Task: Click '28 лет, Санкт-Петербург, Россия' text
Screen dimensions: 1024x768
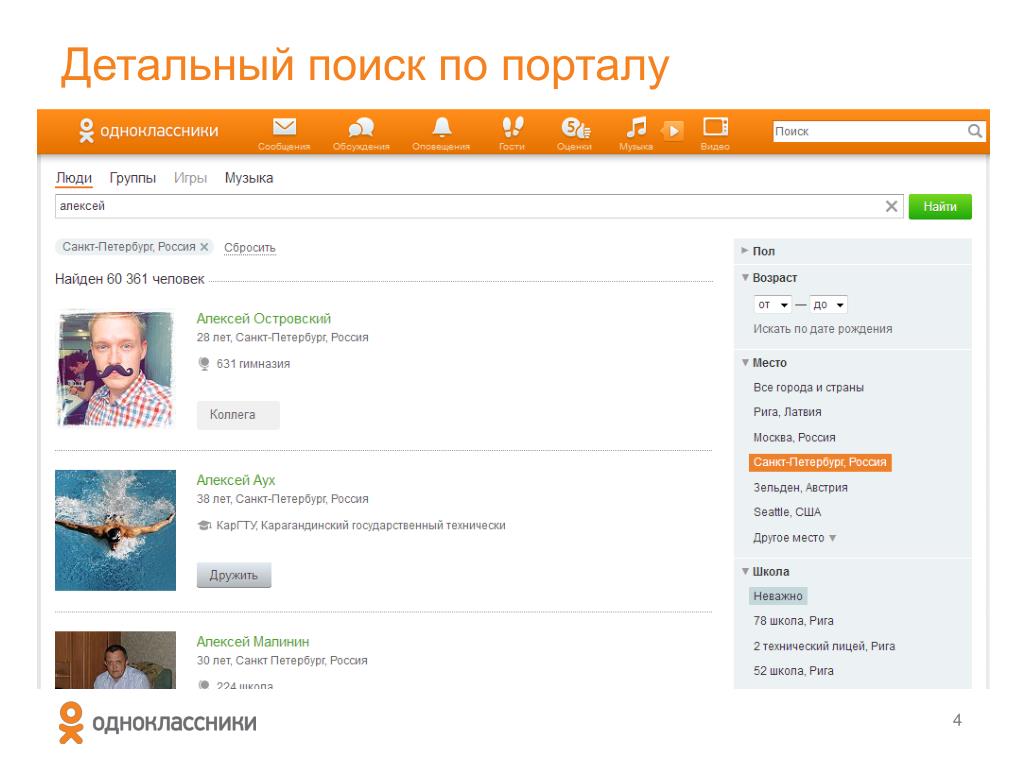Action: [x=283, y=337]
